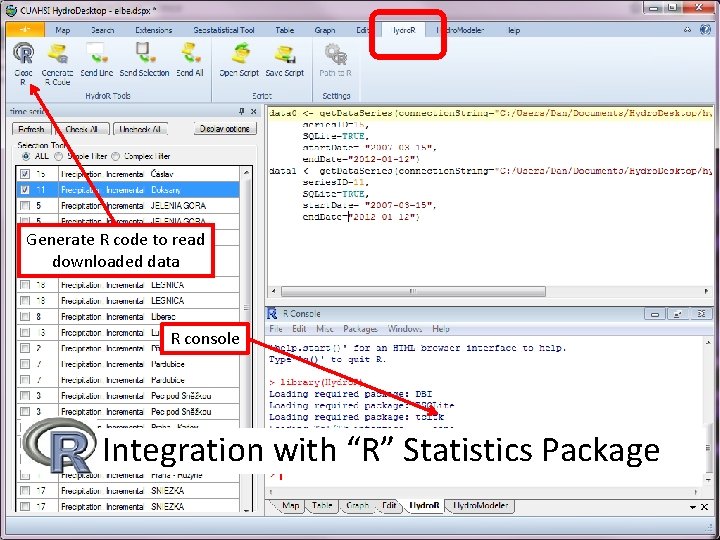Click series list scroll-down arrow
Image resolution: width=720 pixels, height=540 pixels.
[246, 509]
